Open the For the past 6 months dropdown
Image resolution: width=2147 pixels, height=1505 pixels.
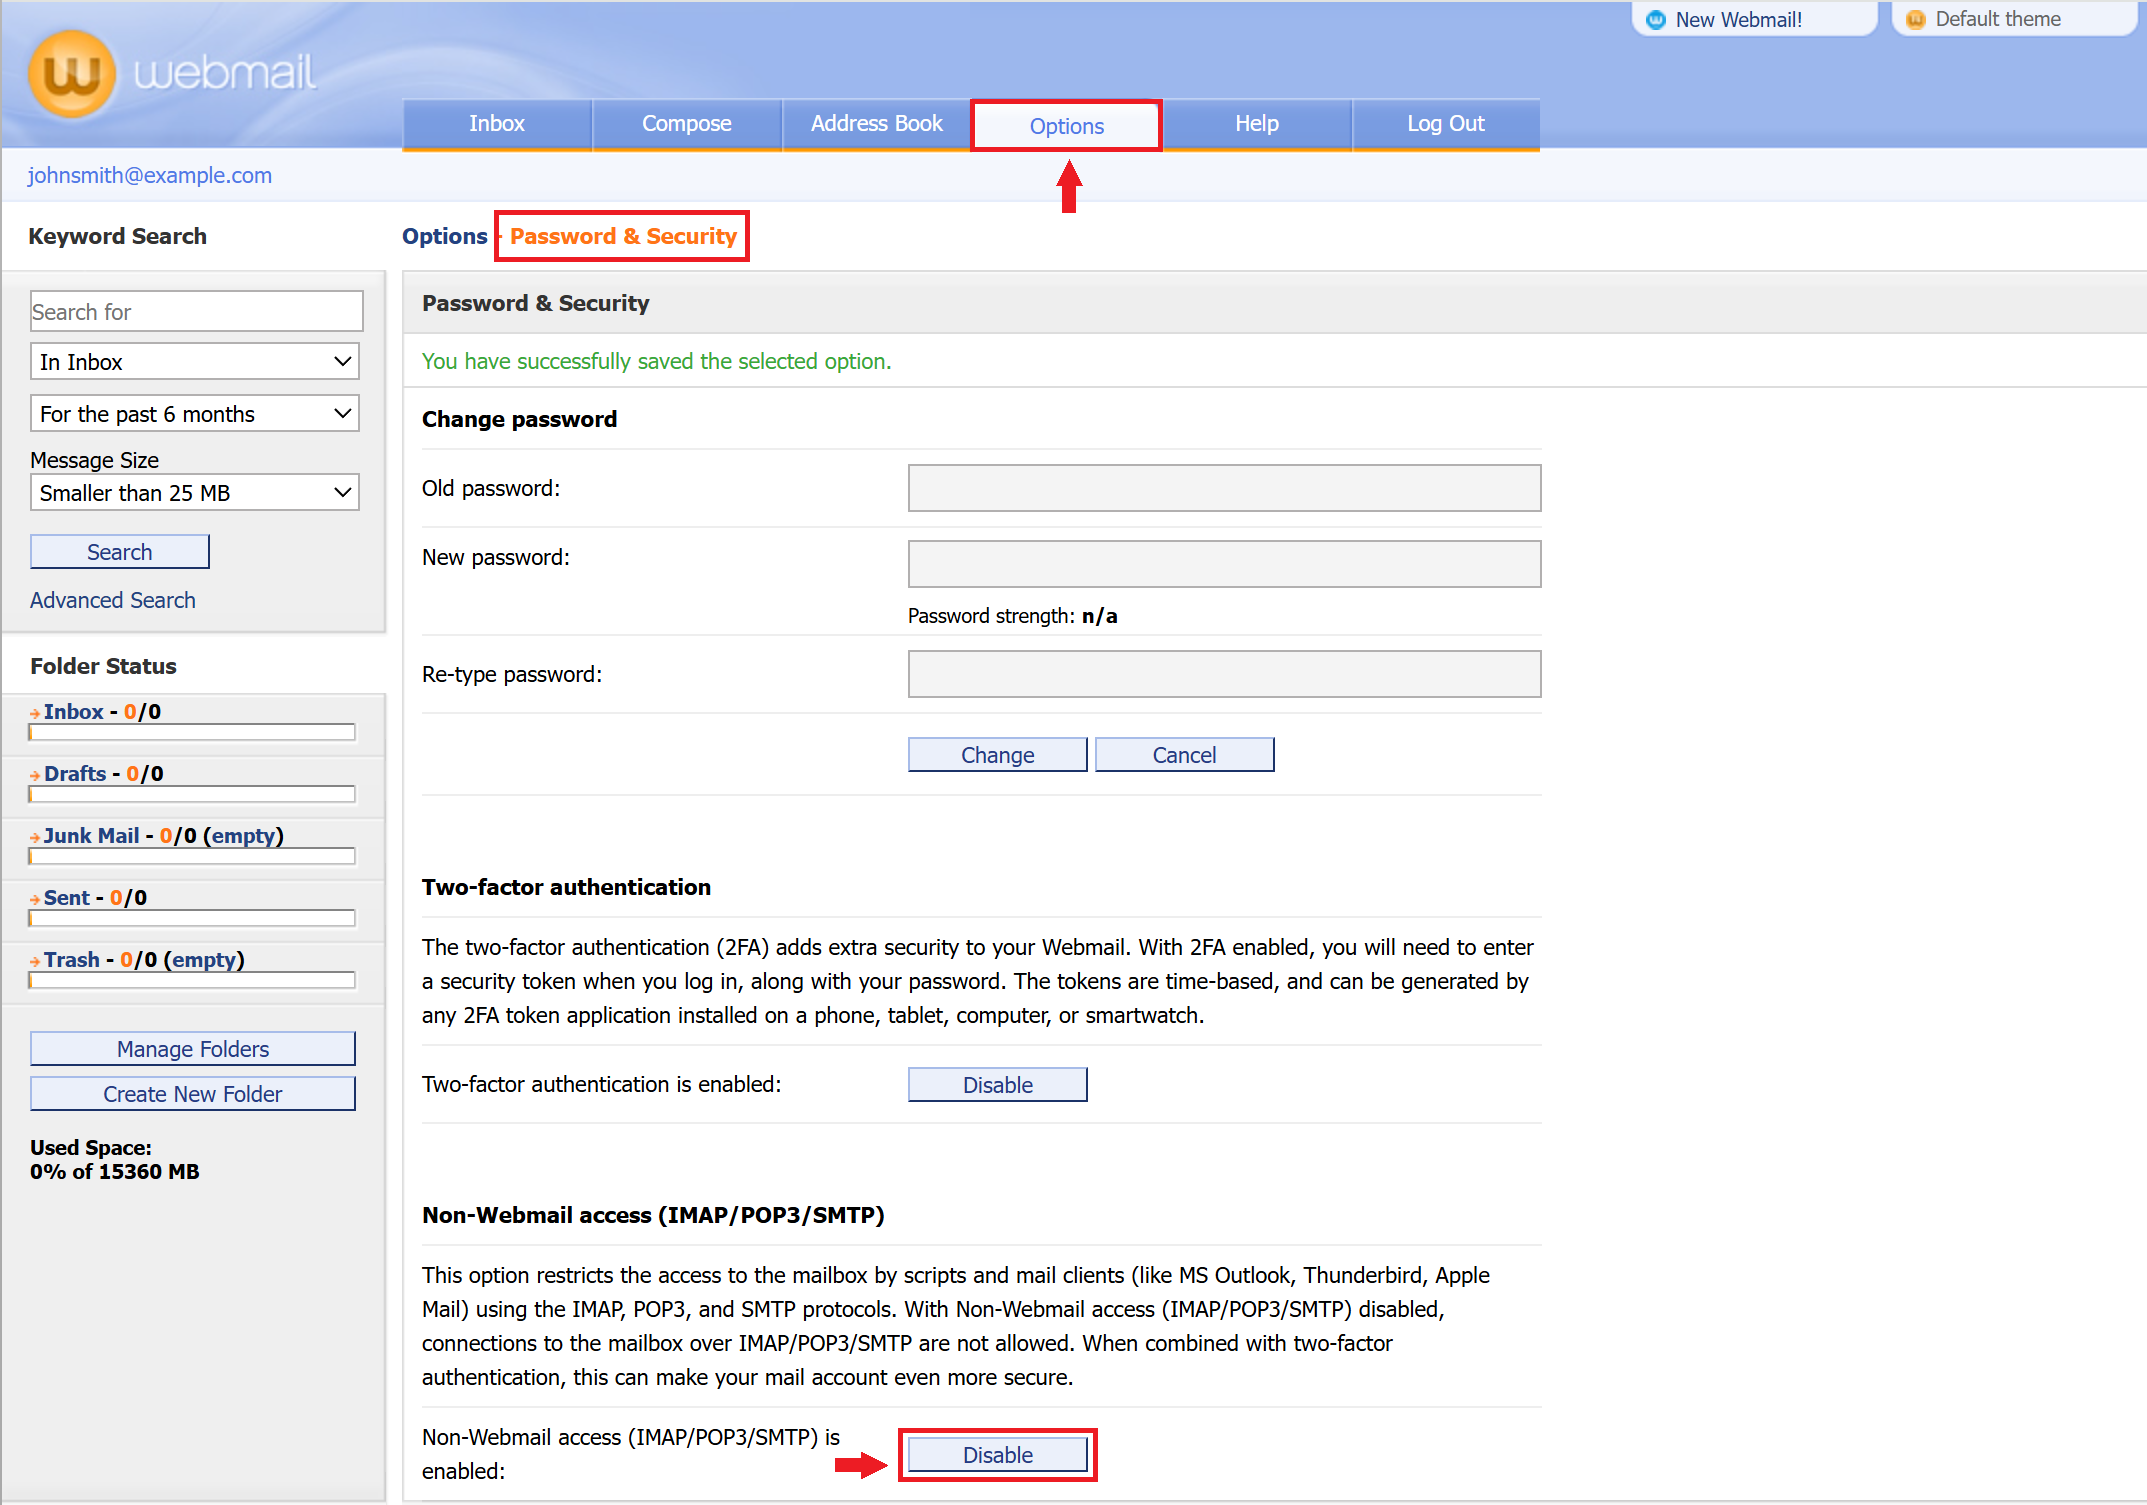click(195, 414)
